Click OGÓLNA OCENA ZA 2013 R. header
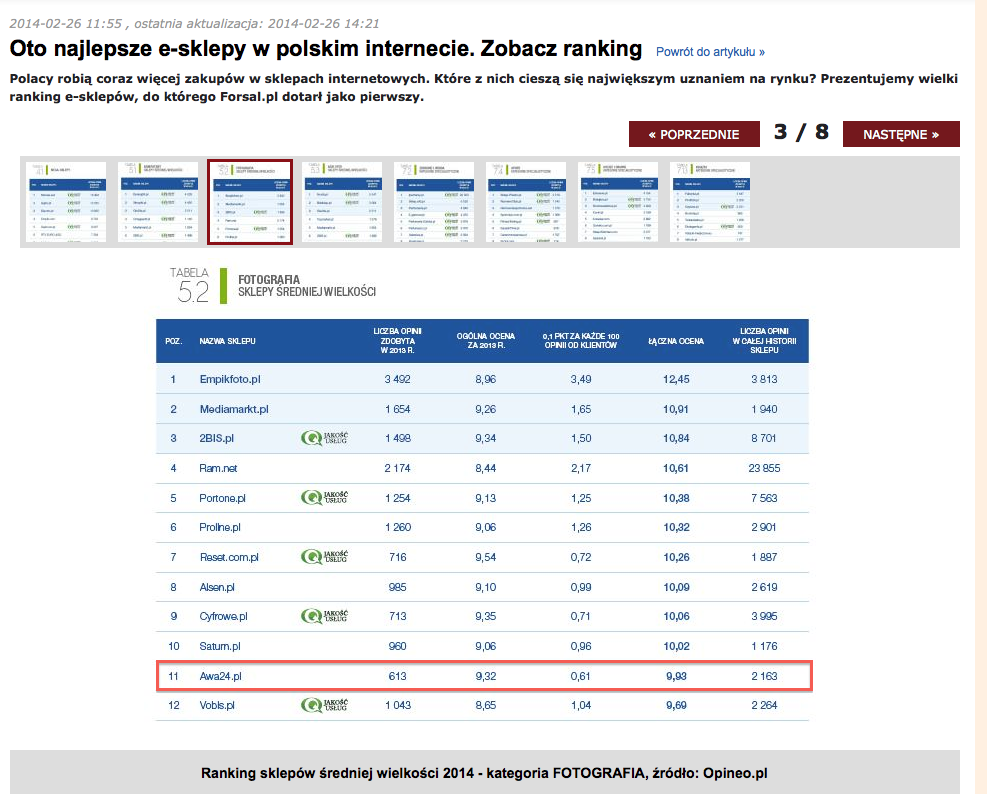This screenshot has height=794, width=987. [485, 341]
